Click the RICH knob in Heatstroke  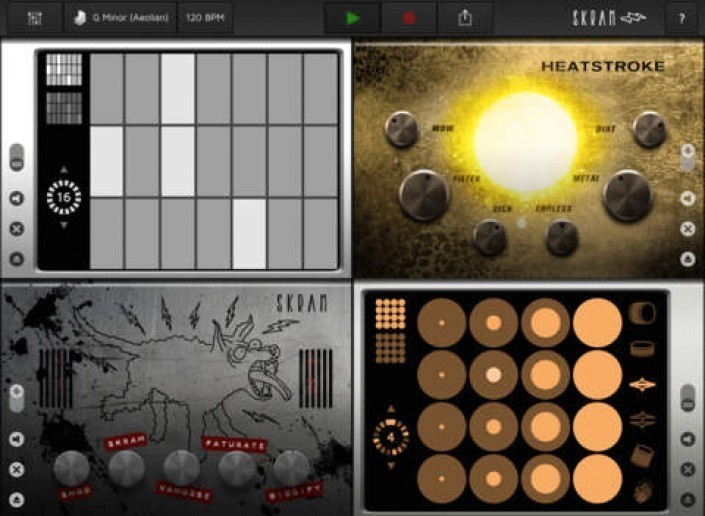[x=490, y=237]
